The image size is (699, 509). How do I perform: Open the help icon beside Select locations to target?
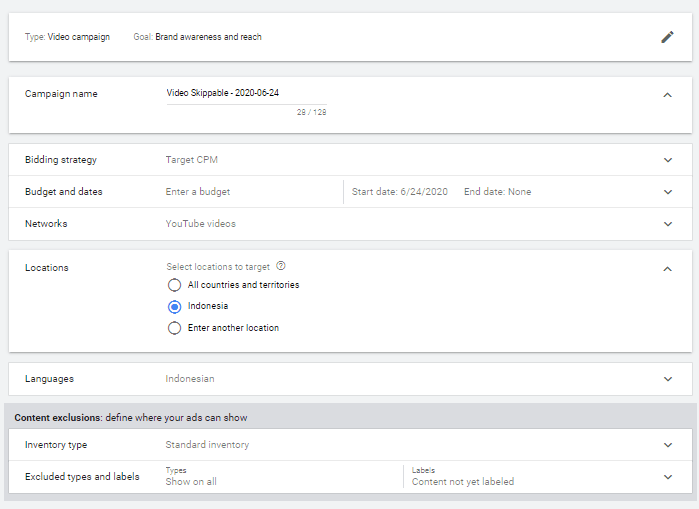(281, 266)
